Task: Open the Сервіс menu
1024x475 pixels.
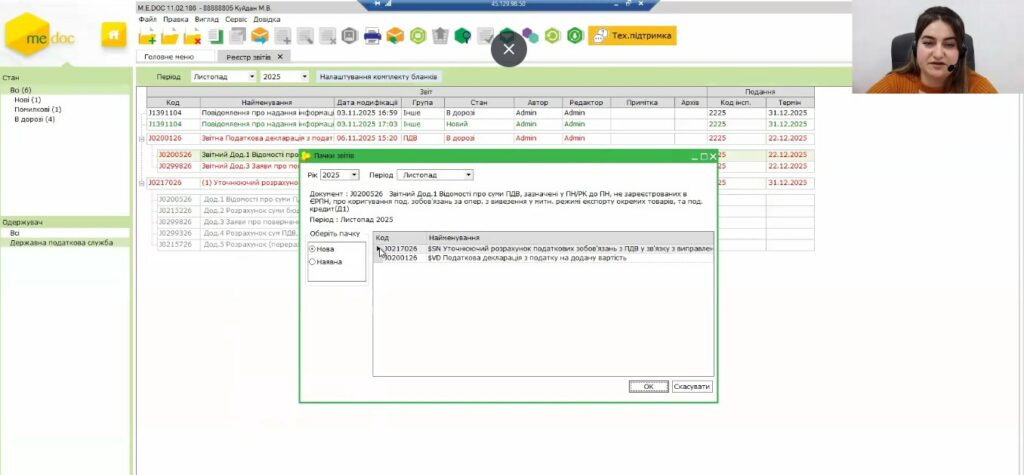Action: click(236, 19)
